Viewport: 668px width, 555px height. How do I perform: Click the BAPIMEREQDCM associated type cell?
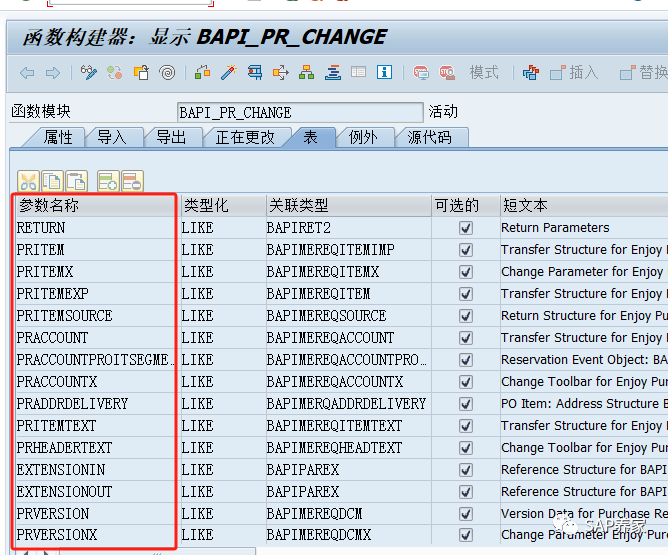point(348,514)
